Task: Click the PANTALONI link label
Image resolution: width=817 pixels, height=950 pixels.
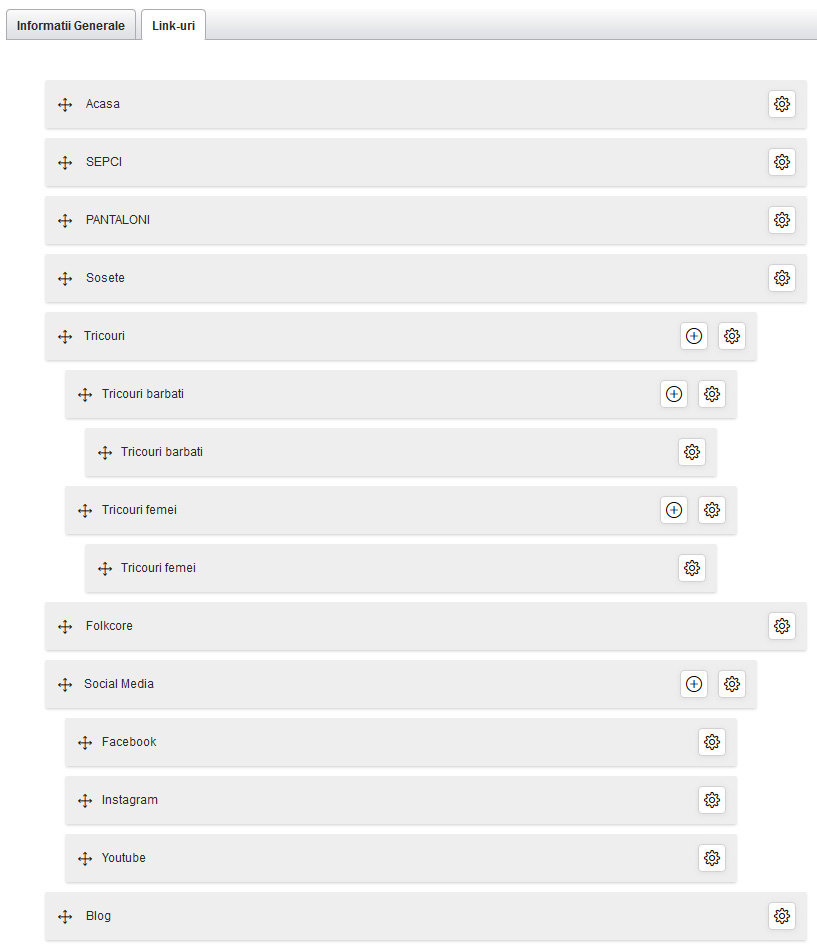Action: [x=118, y=220]
